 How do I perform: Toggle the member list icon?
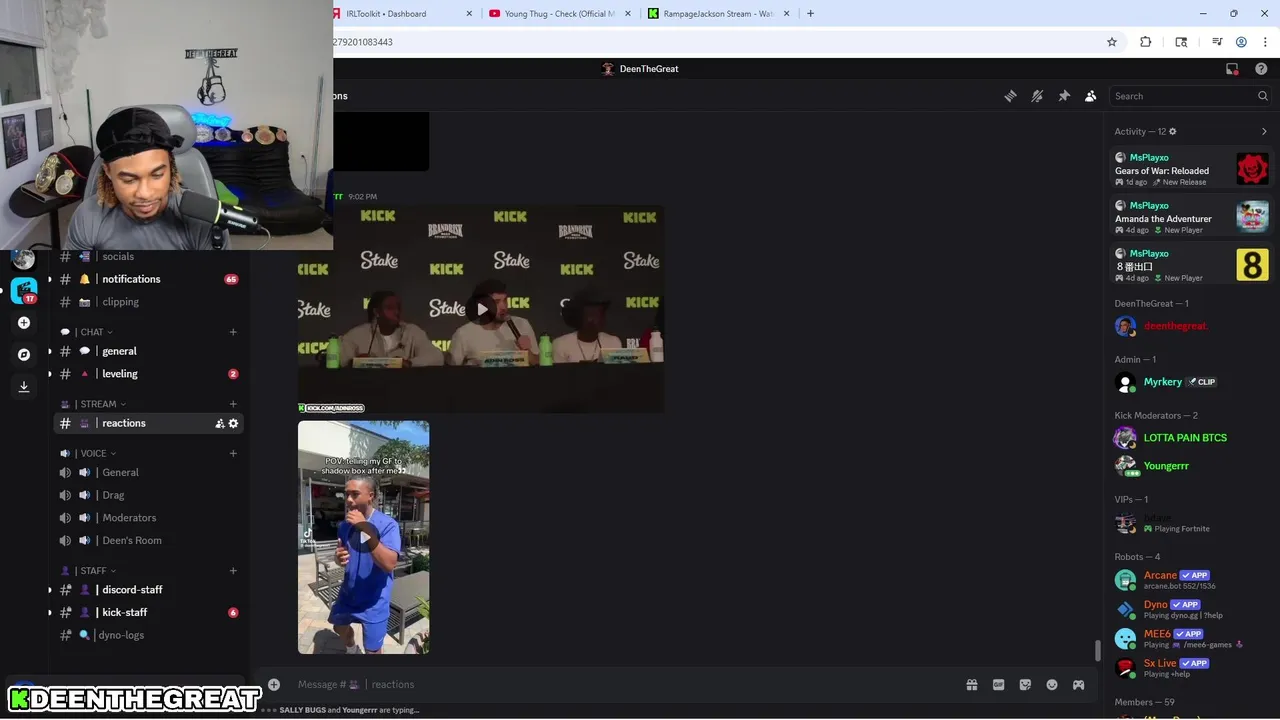pos(1090,96)
